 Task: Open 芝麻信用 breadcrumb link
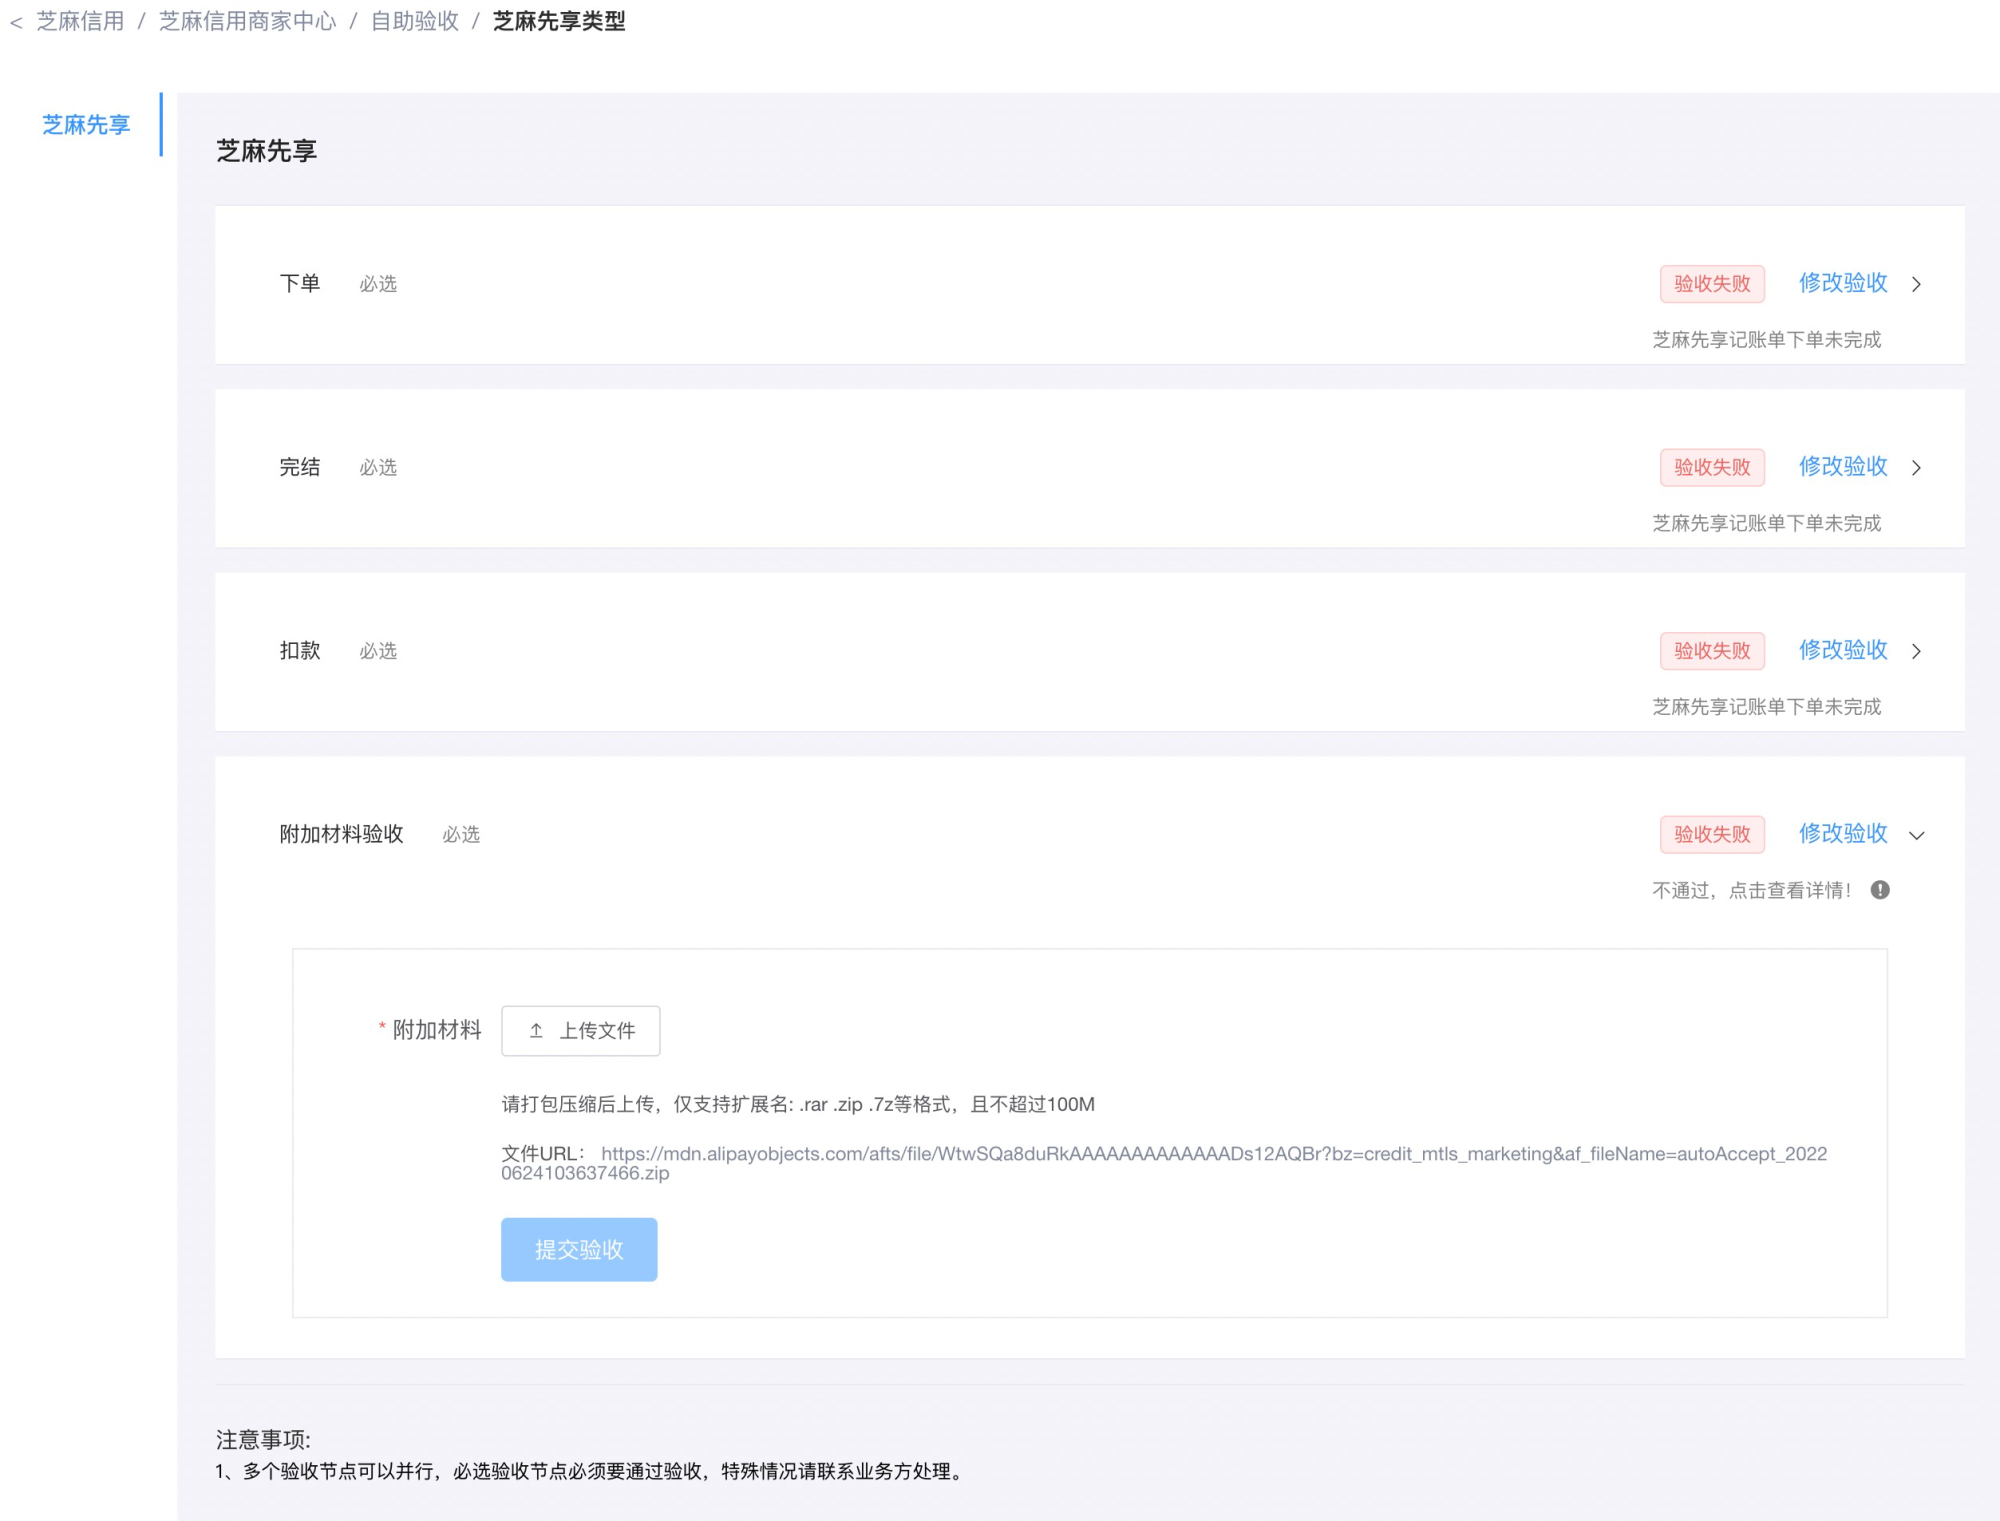point(80,21)
